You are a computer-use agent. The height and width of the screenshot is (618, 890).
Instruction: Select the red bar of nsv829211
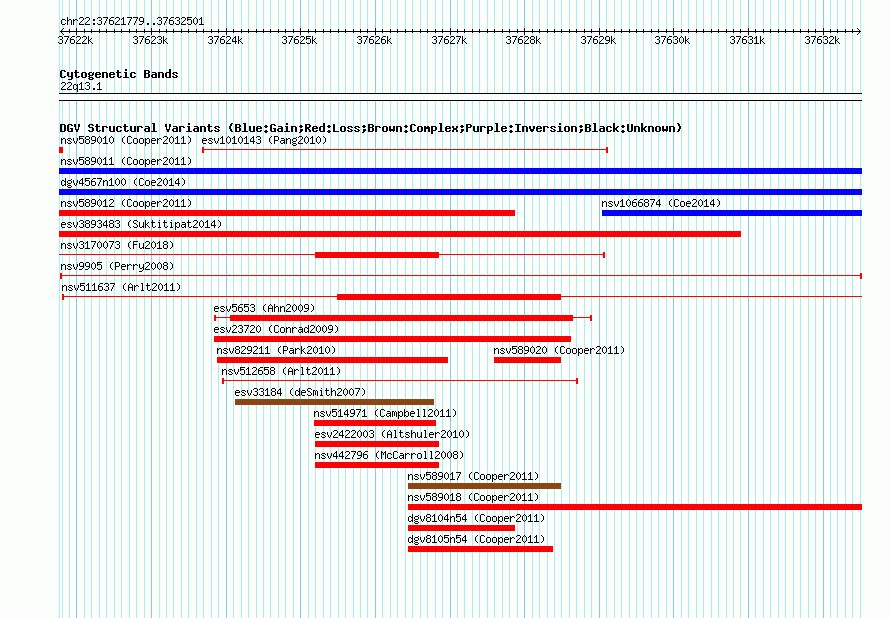[332, 360]
